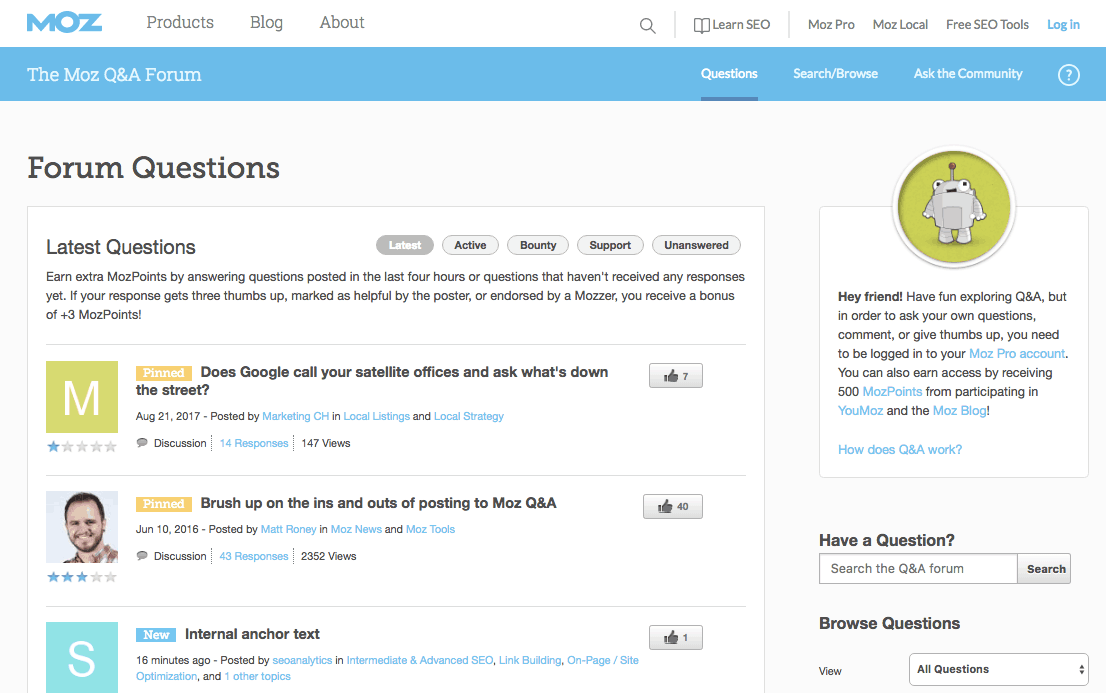View 14 Responses
Viewport: 1106px width, 693px height.
click(x=254, y=443)
